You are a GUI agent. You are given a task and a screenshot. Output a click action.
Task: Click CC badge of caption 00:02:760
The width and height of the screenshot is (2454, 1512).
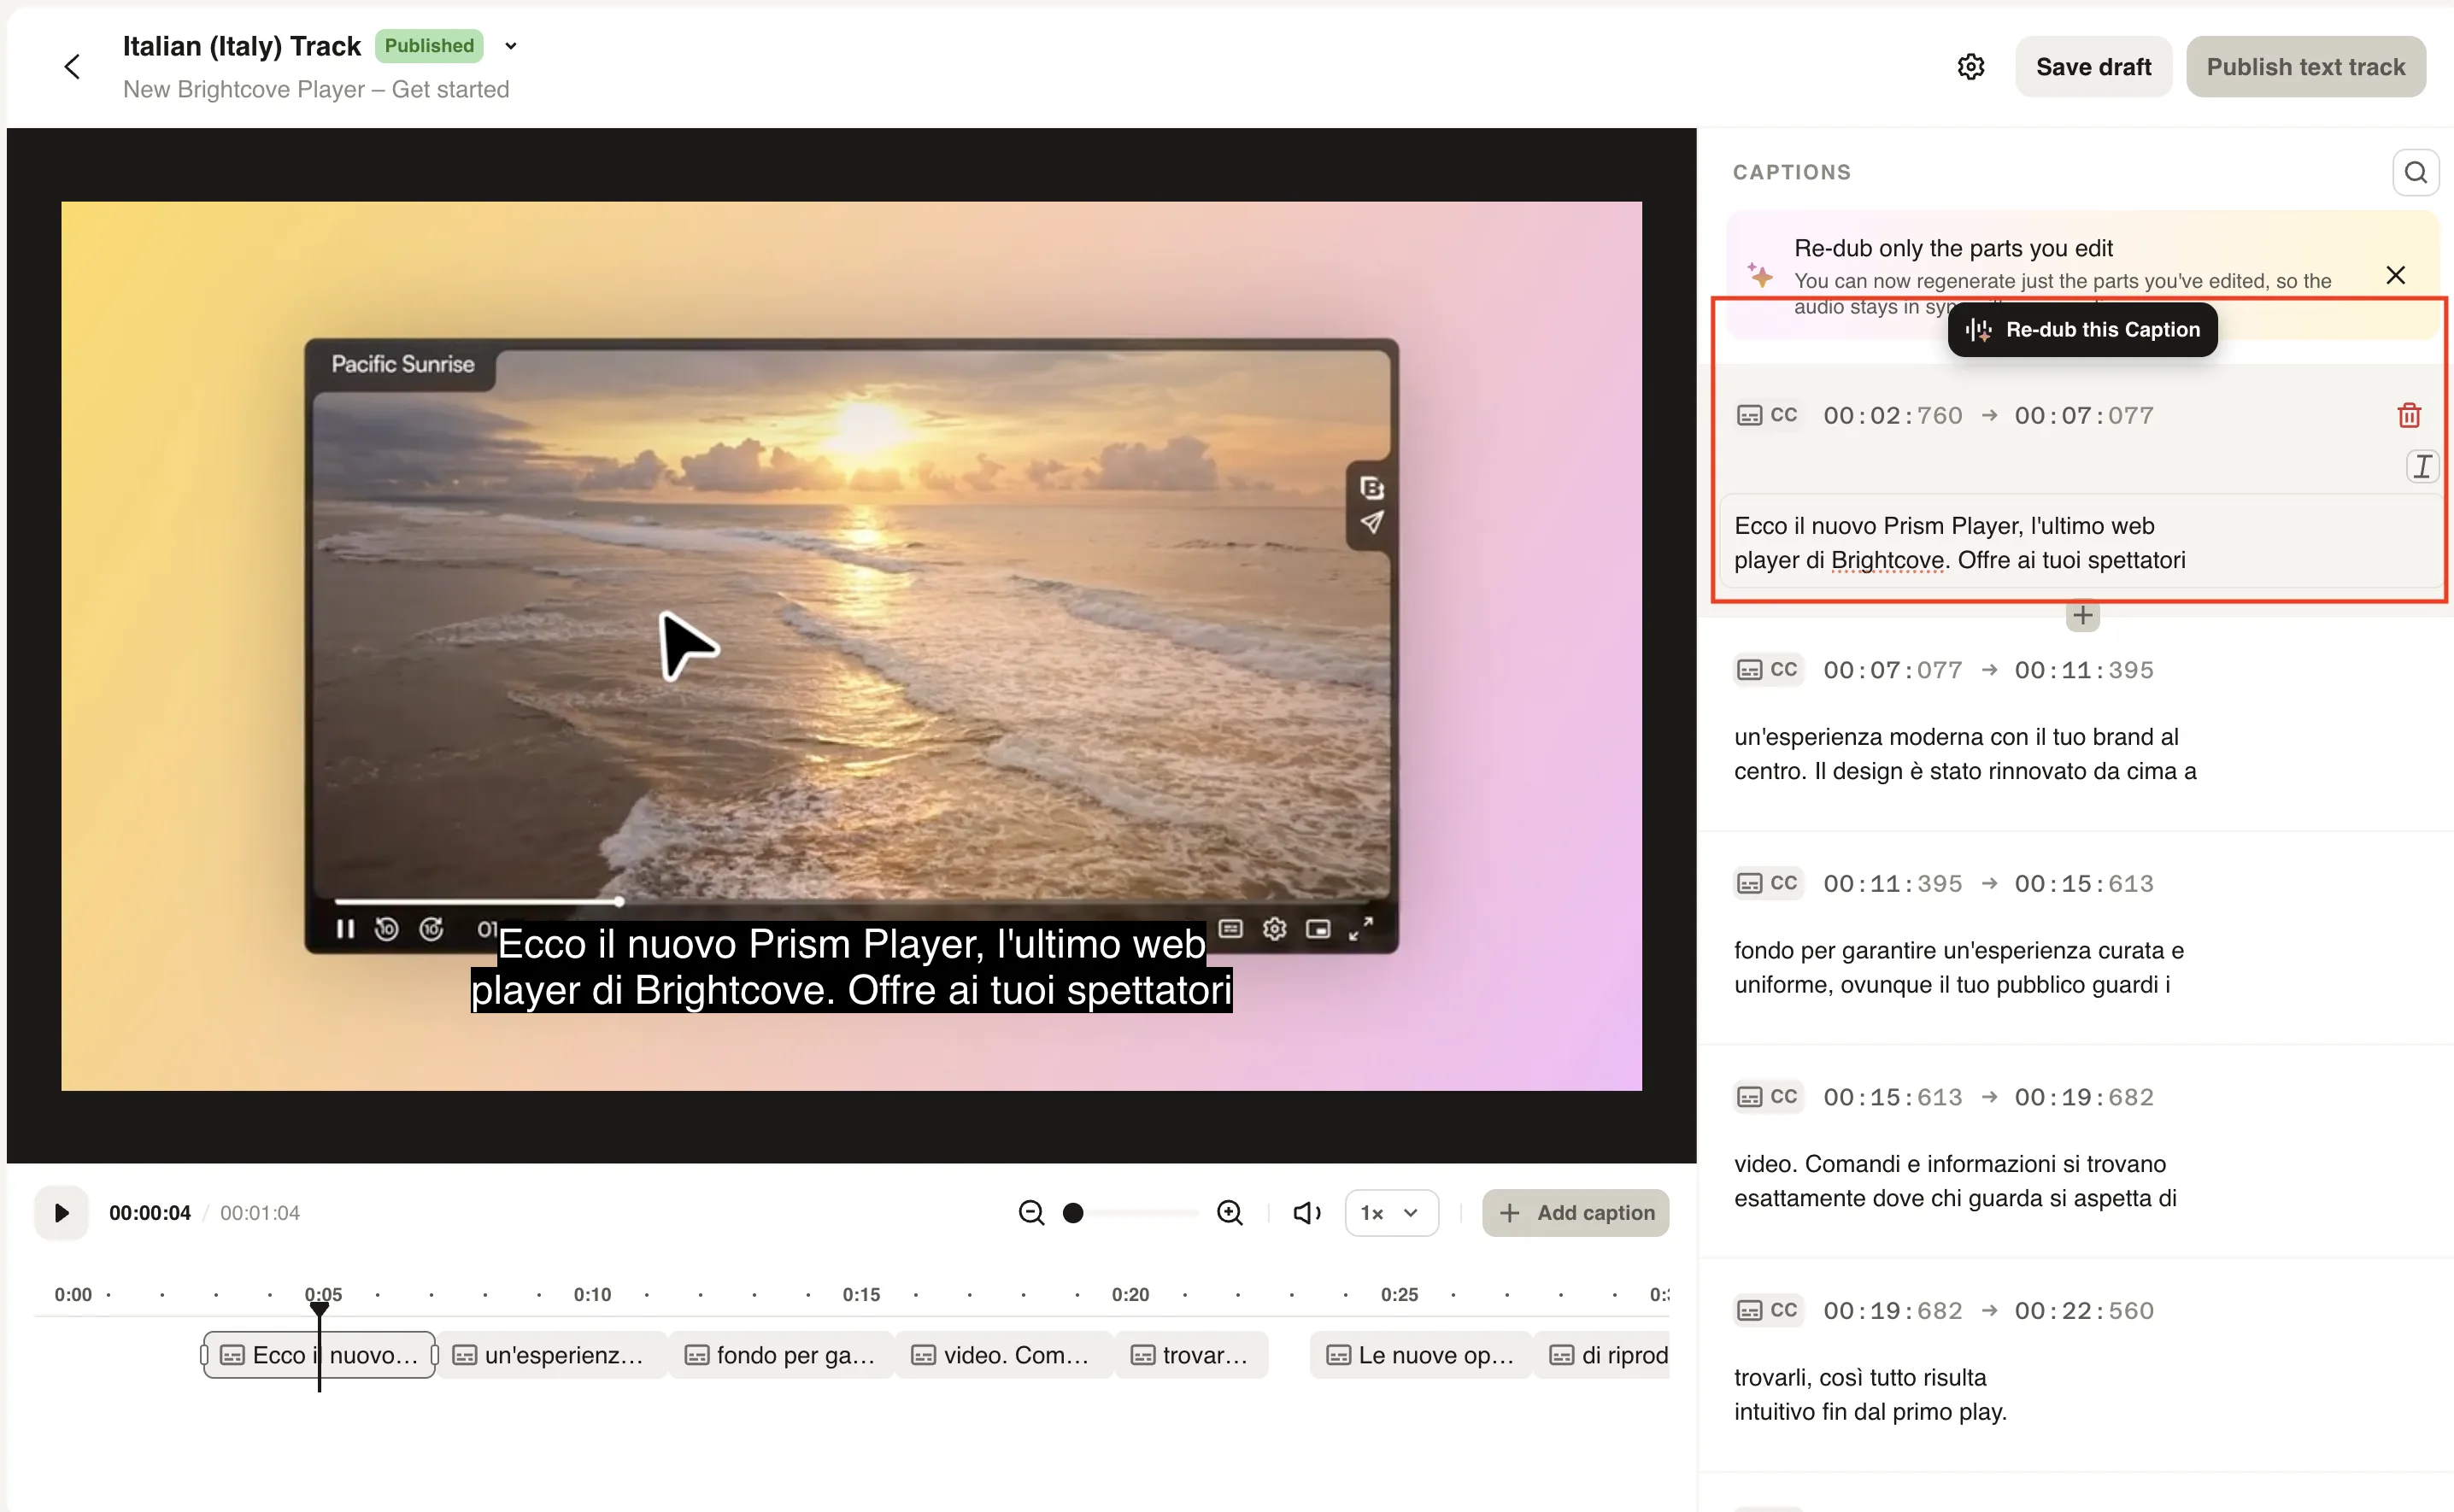point(1767,415)
